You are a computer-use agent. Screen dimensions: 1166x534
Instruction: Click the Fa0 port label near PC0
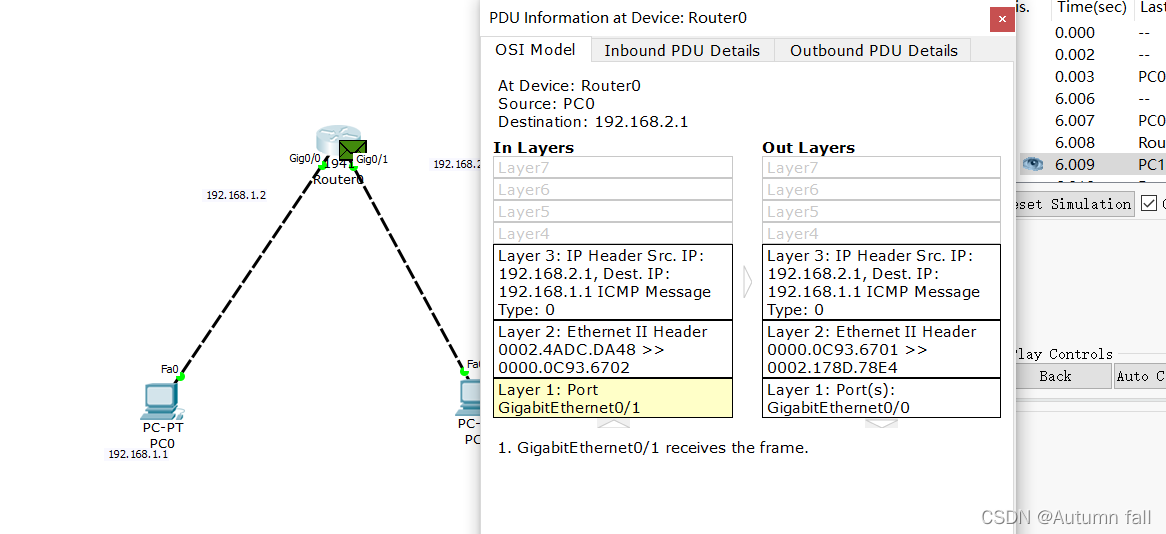click(x=170, y=369)
